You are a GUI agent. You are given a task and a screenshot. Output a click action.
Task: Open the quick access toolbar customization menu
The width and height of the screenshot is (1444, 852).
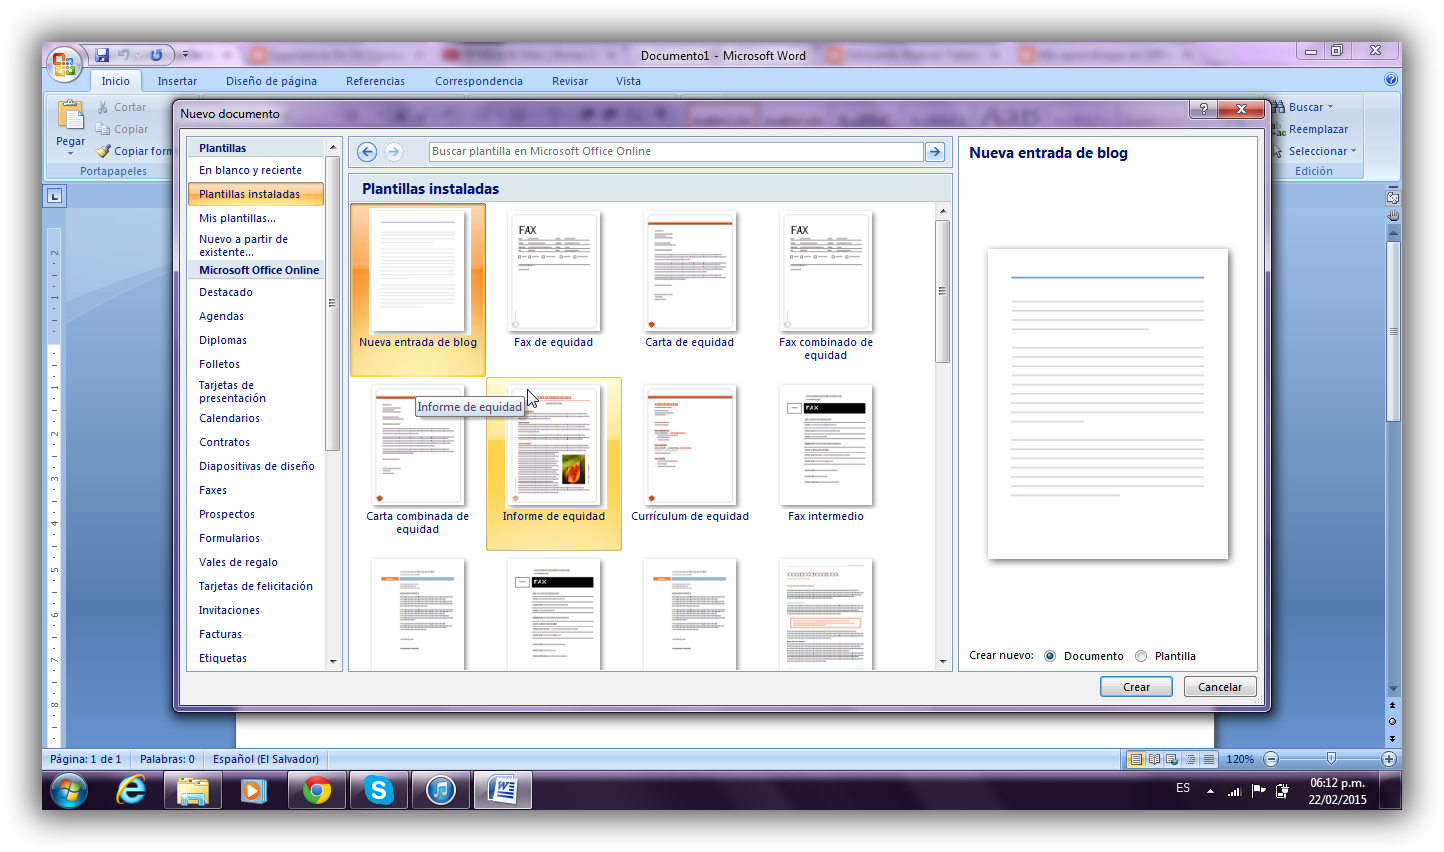[x=184, y=55]
